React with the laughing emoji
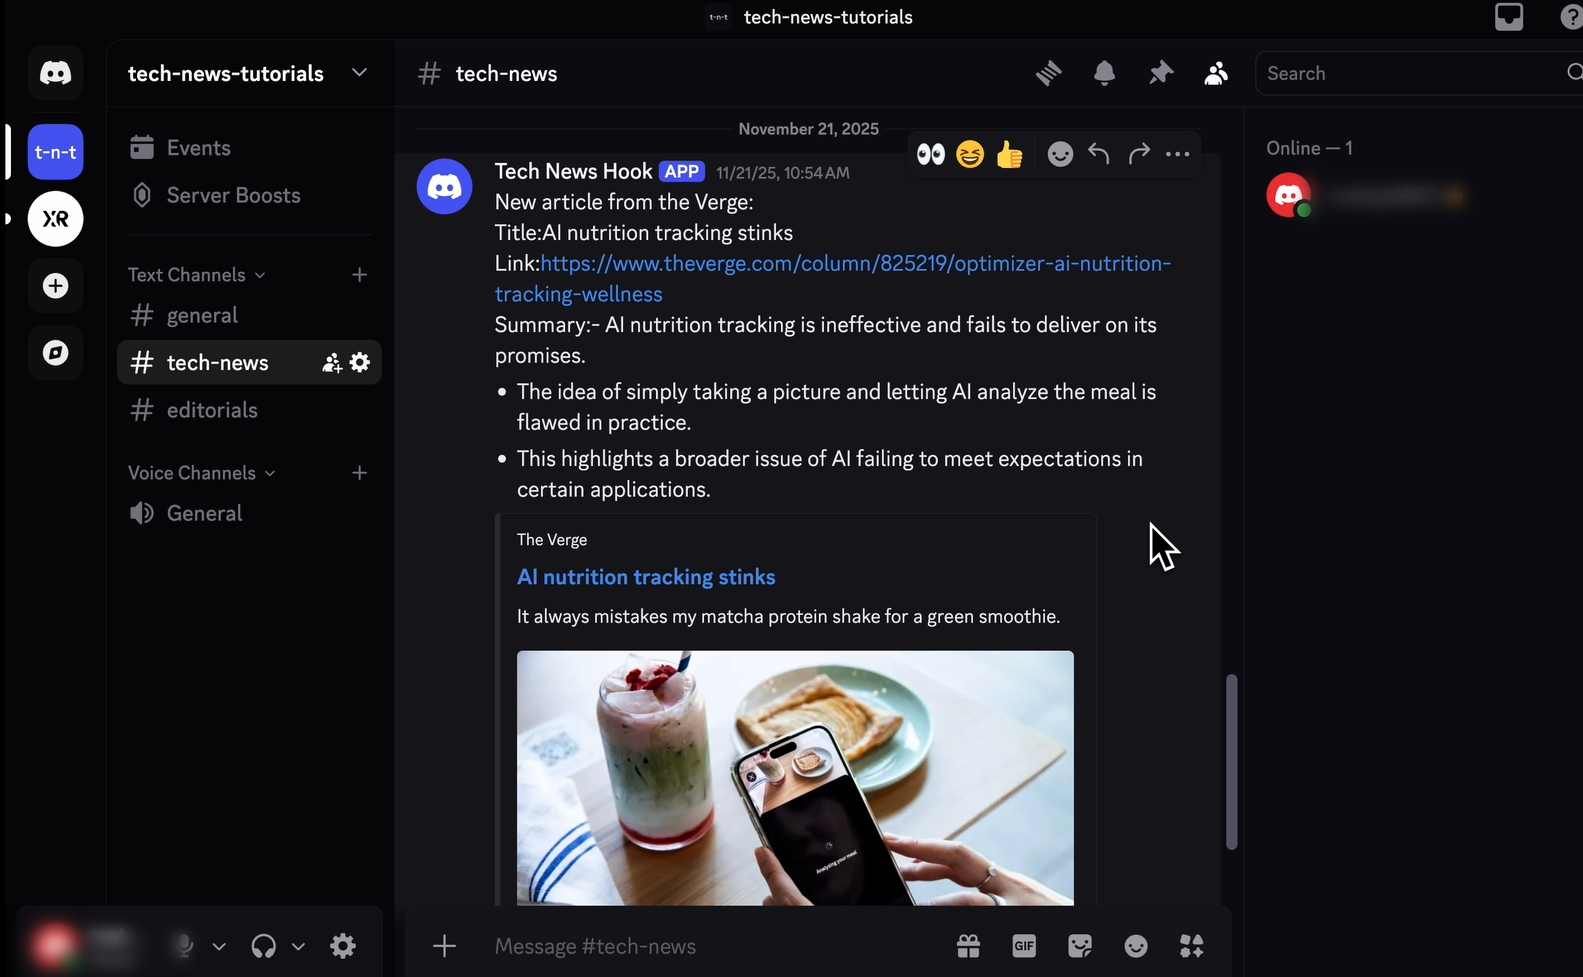 [970, 154]
